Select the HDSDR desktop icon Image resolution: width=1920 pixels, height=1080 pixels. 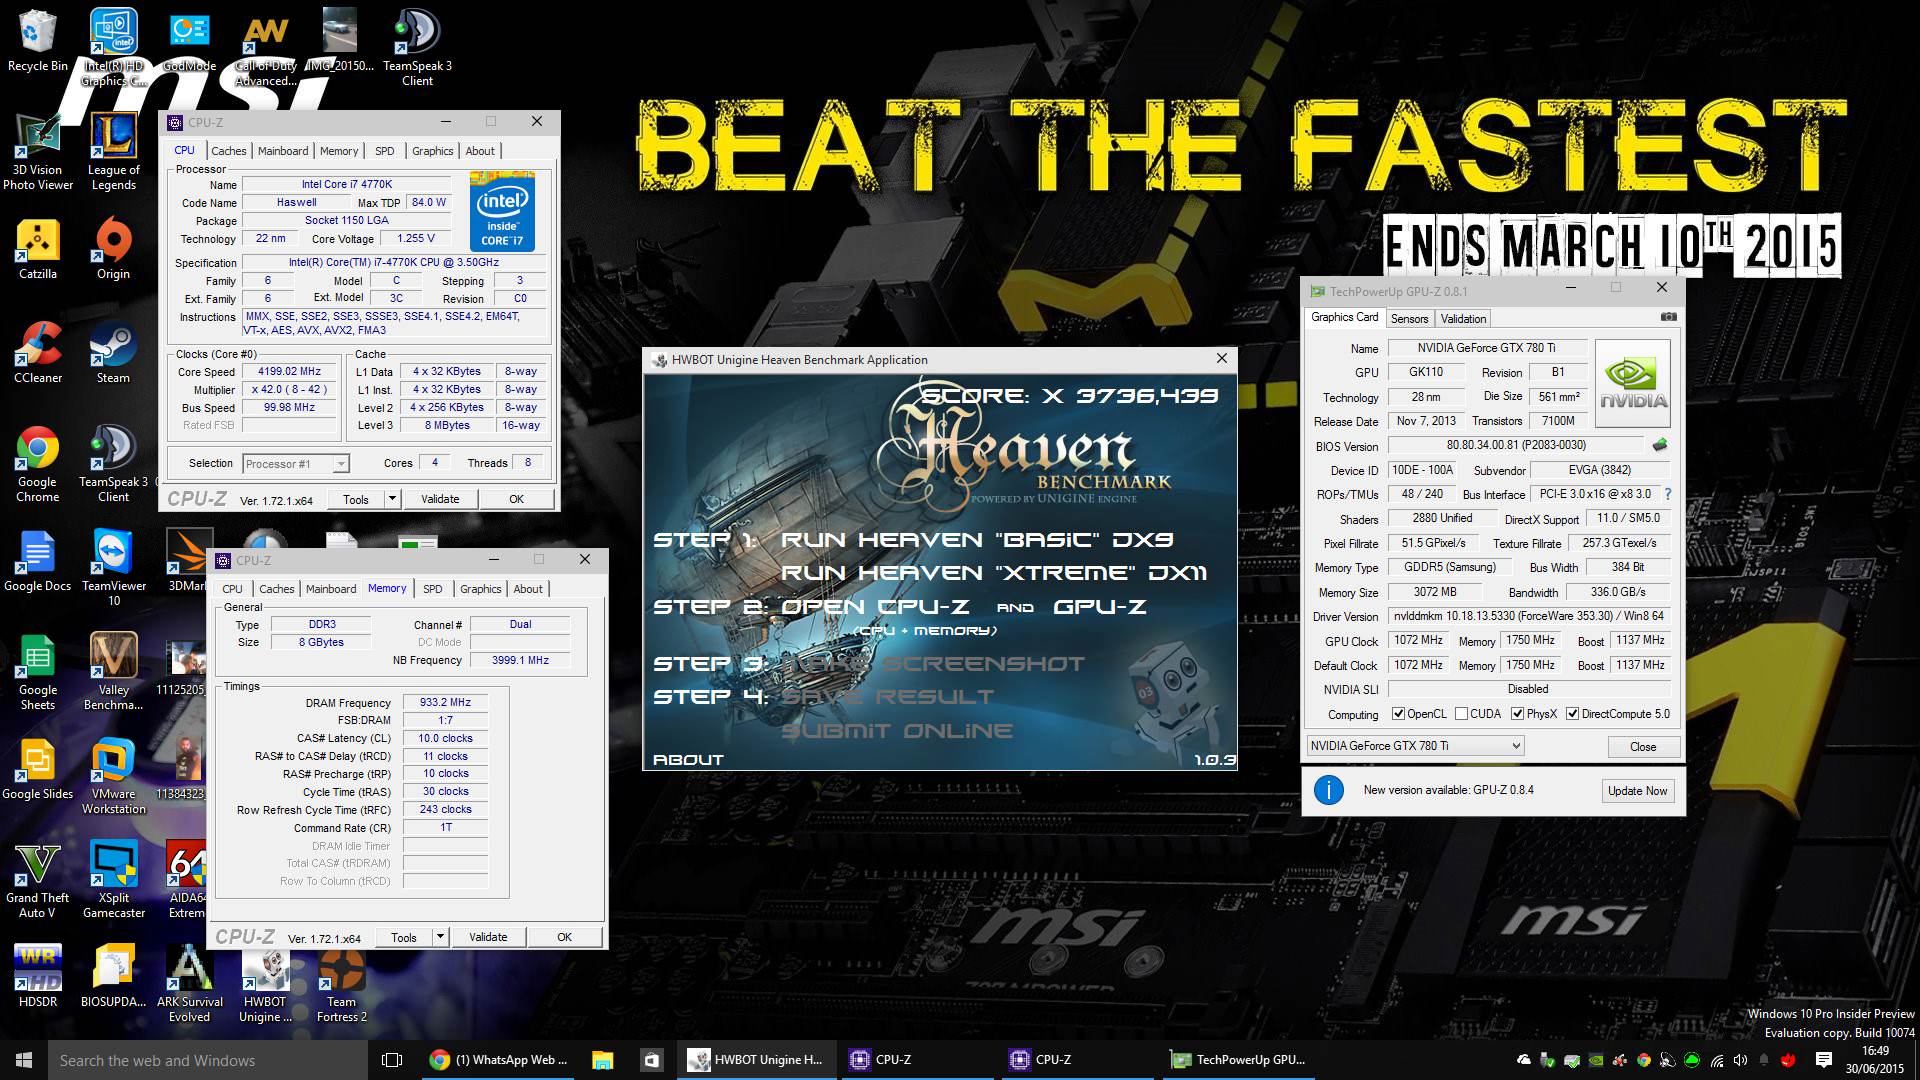click(x=38, y=977)
